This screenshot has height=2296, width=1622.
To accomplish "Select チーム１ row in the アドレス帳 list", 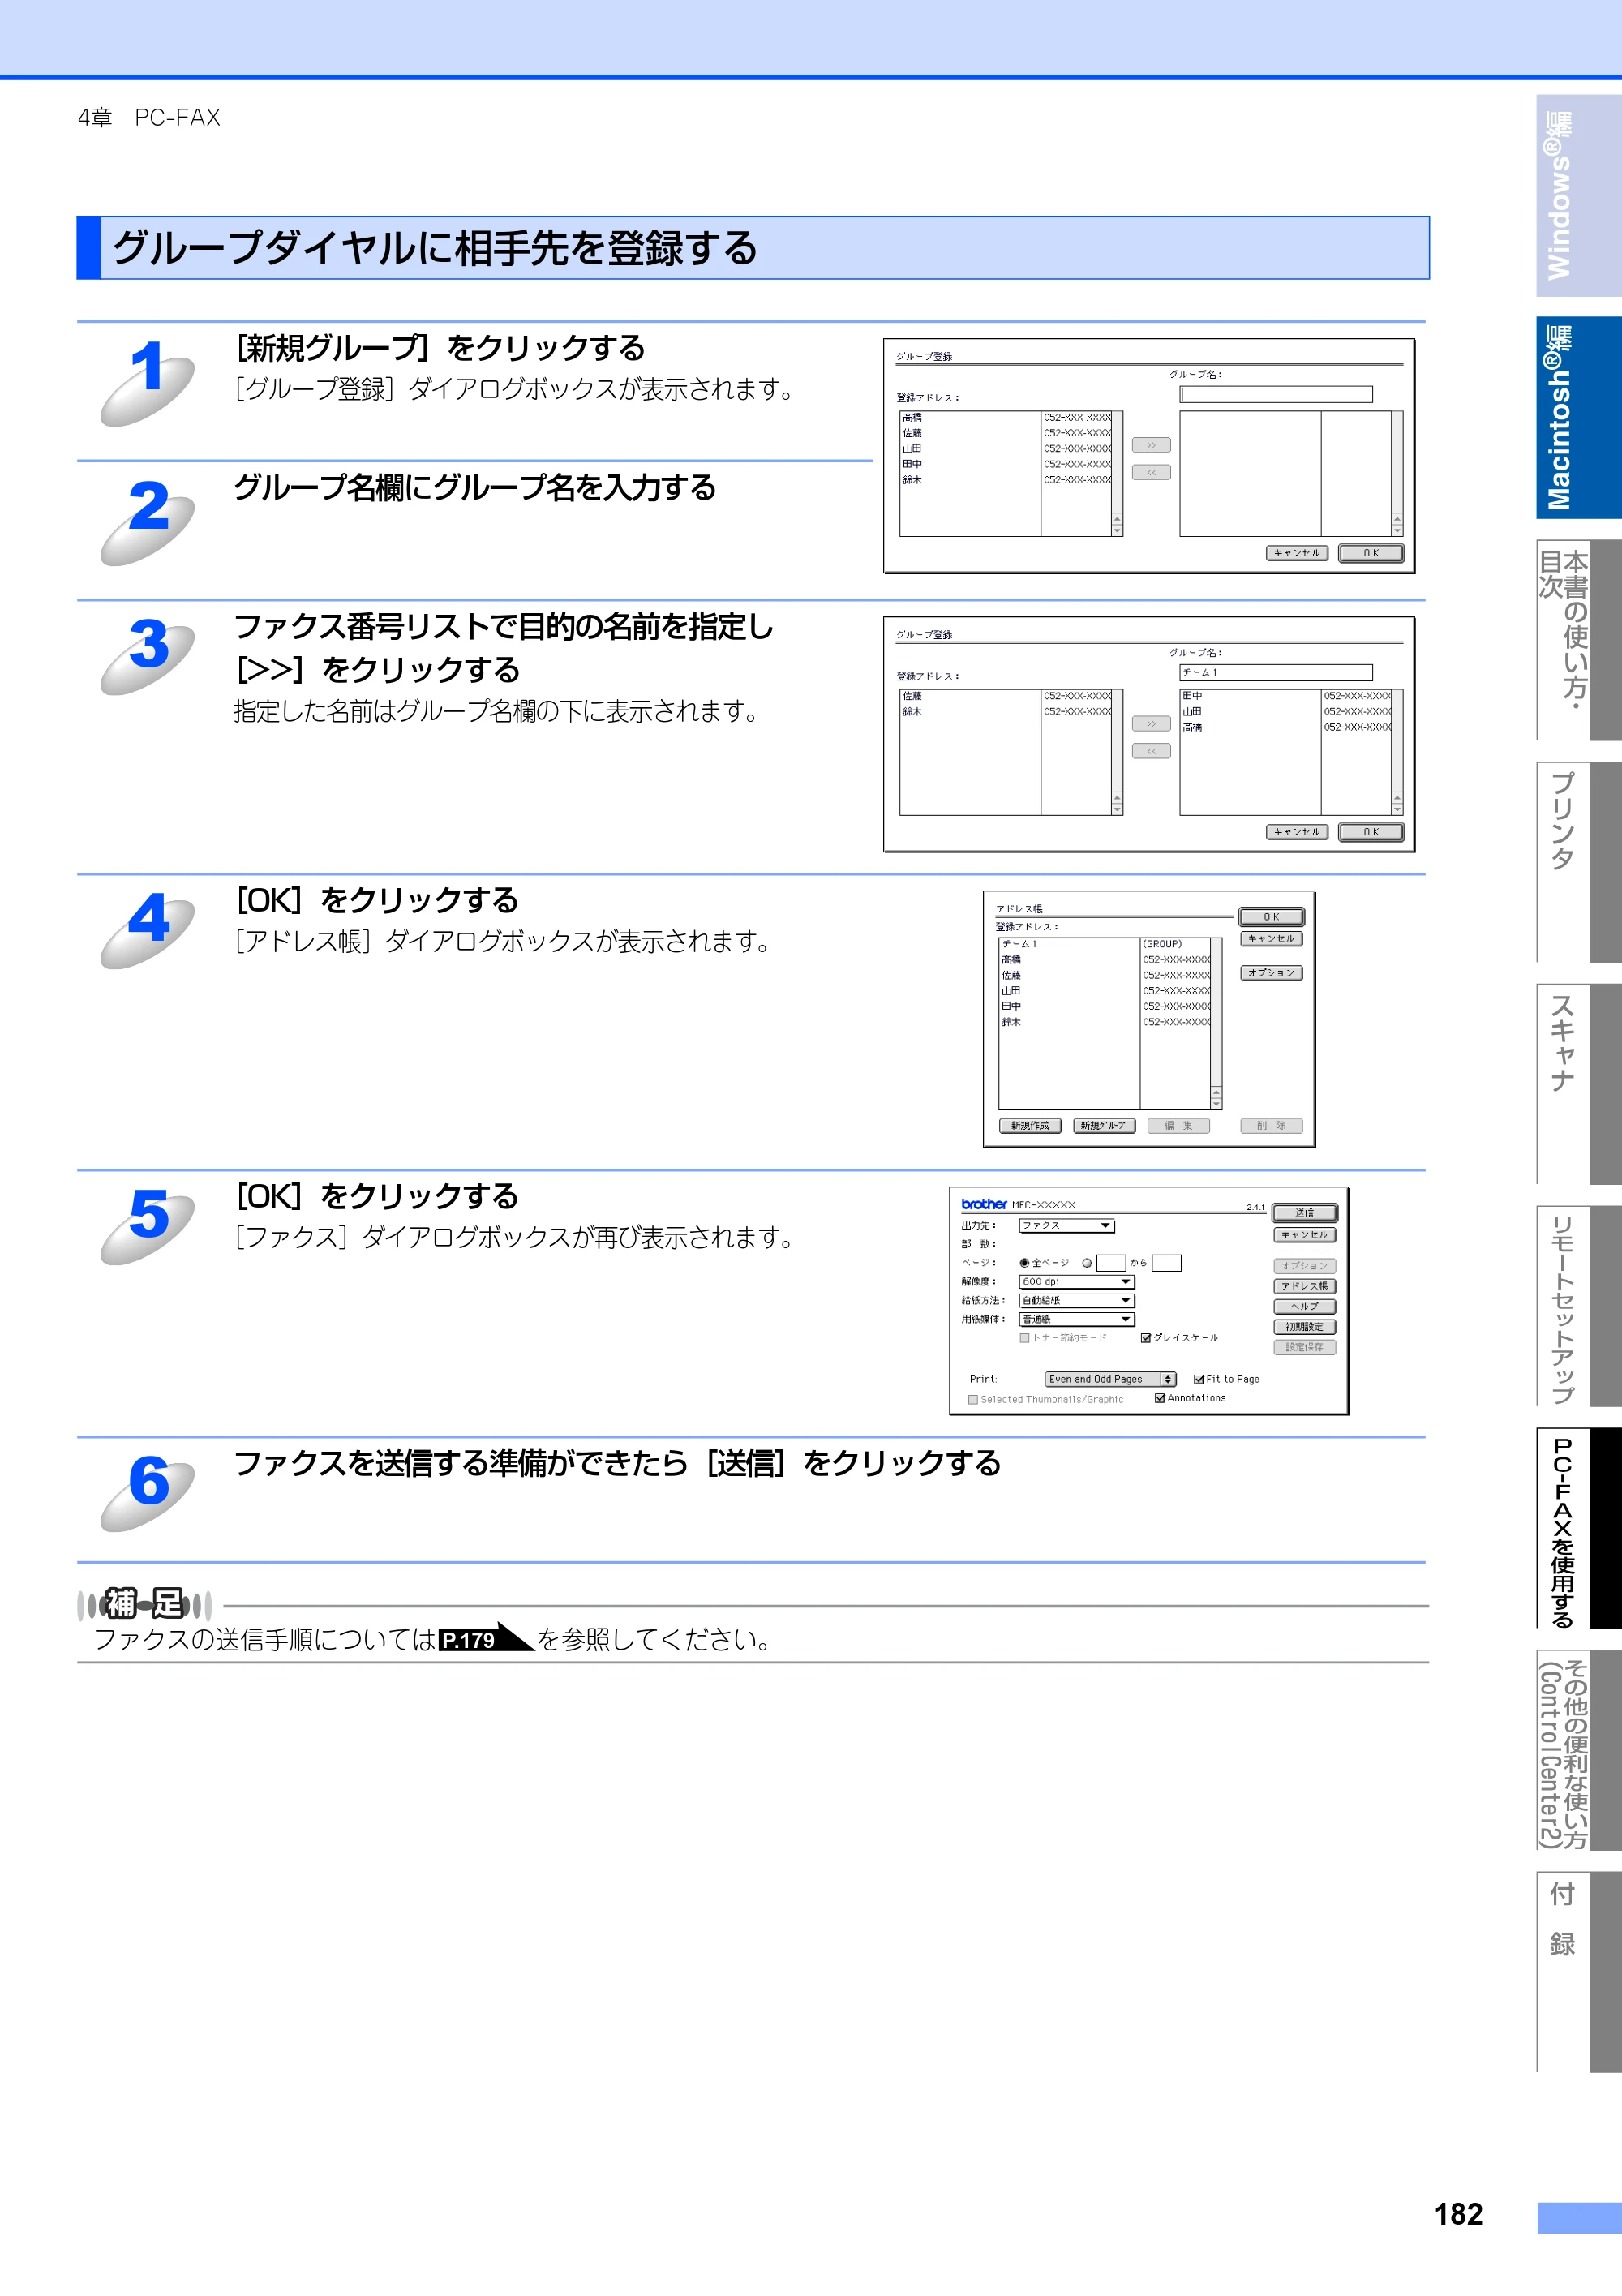I will tap(1105, 944).
